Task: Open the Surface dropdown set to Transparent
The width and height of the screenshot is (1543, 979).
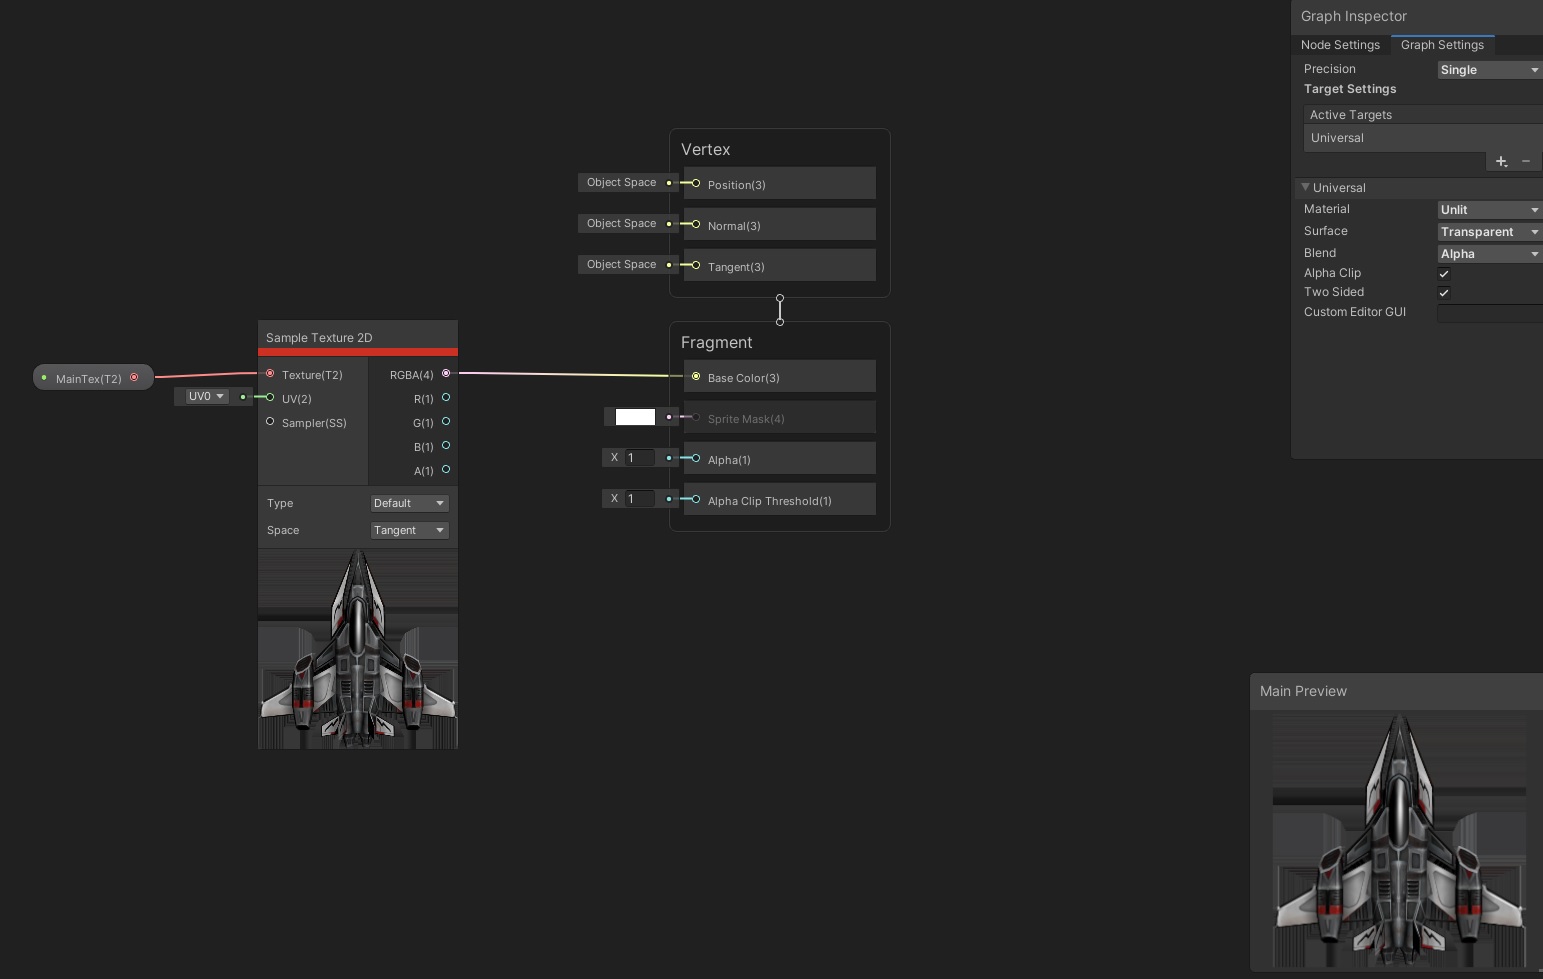Action: click(x=1488, y=231)
